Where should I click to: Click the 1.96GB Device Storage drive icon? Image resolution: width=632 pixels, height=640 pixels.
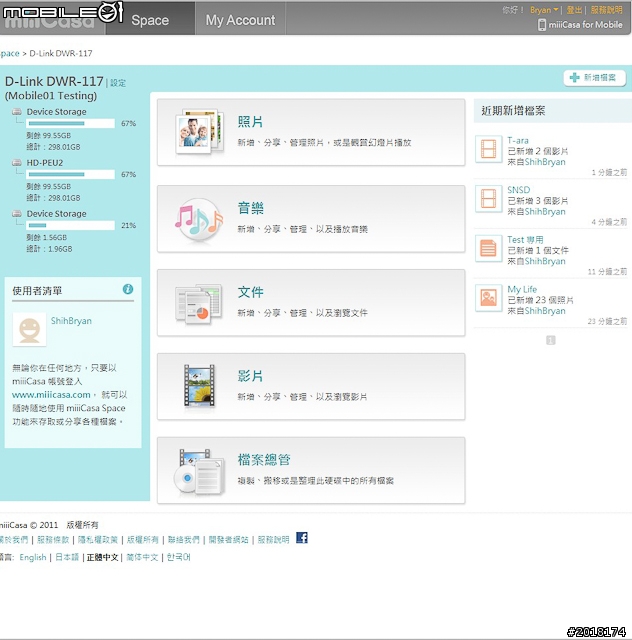[x=16, y=213]
